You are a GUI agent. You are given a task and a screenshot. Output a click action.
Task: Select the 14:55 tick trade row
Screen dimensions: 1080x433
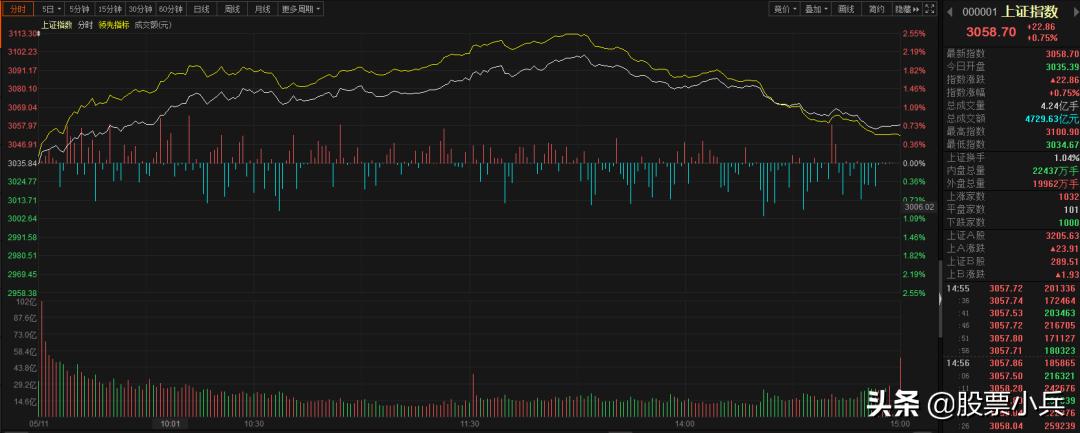tap(1009, 288)
